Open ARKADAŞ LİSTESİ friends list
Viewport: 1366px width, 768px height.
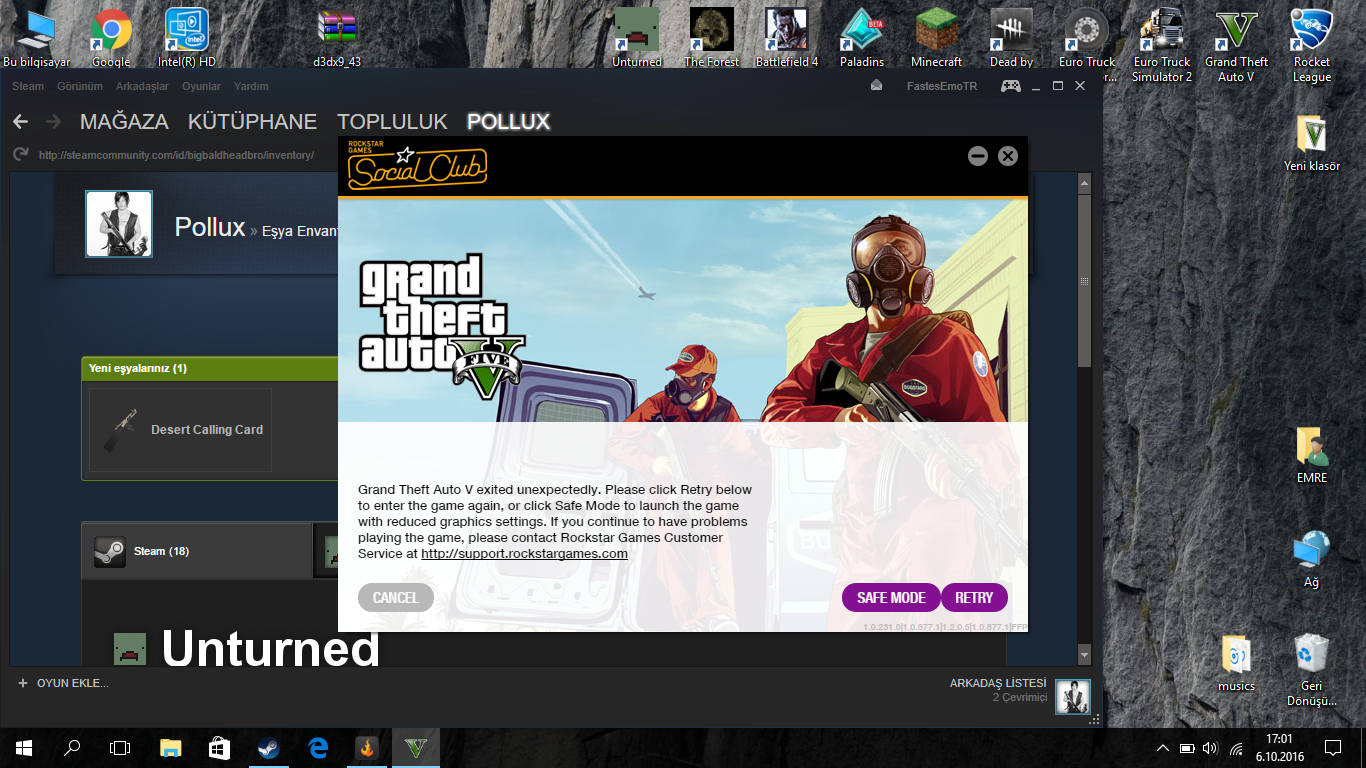998,684
